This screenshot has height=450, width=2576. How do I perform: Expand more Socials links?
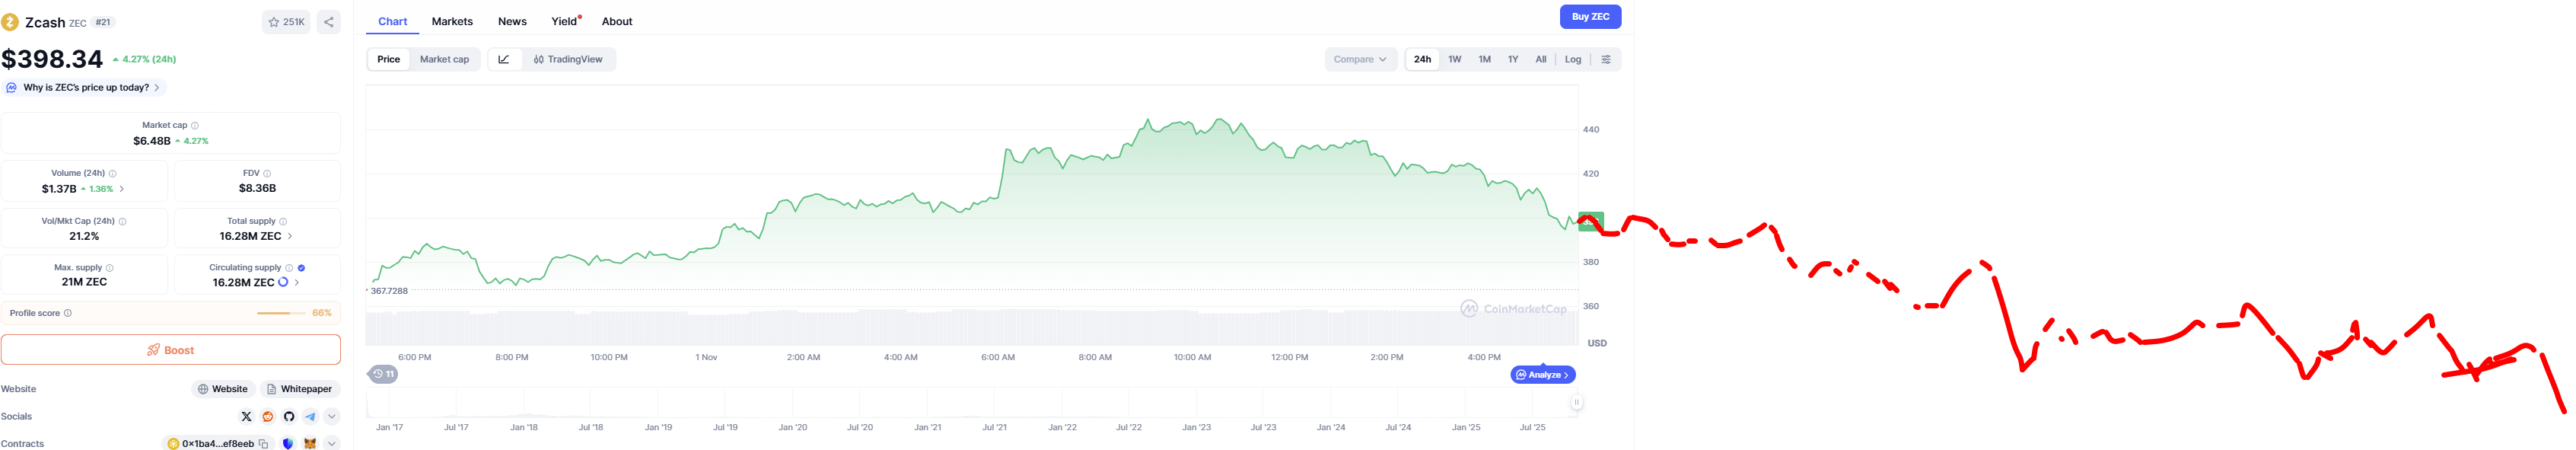pos(332,417)
